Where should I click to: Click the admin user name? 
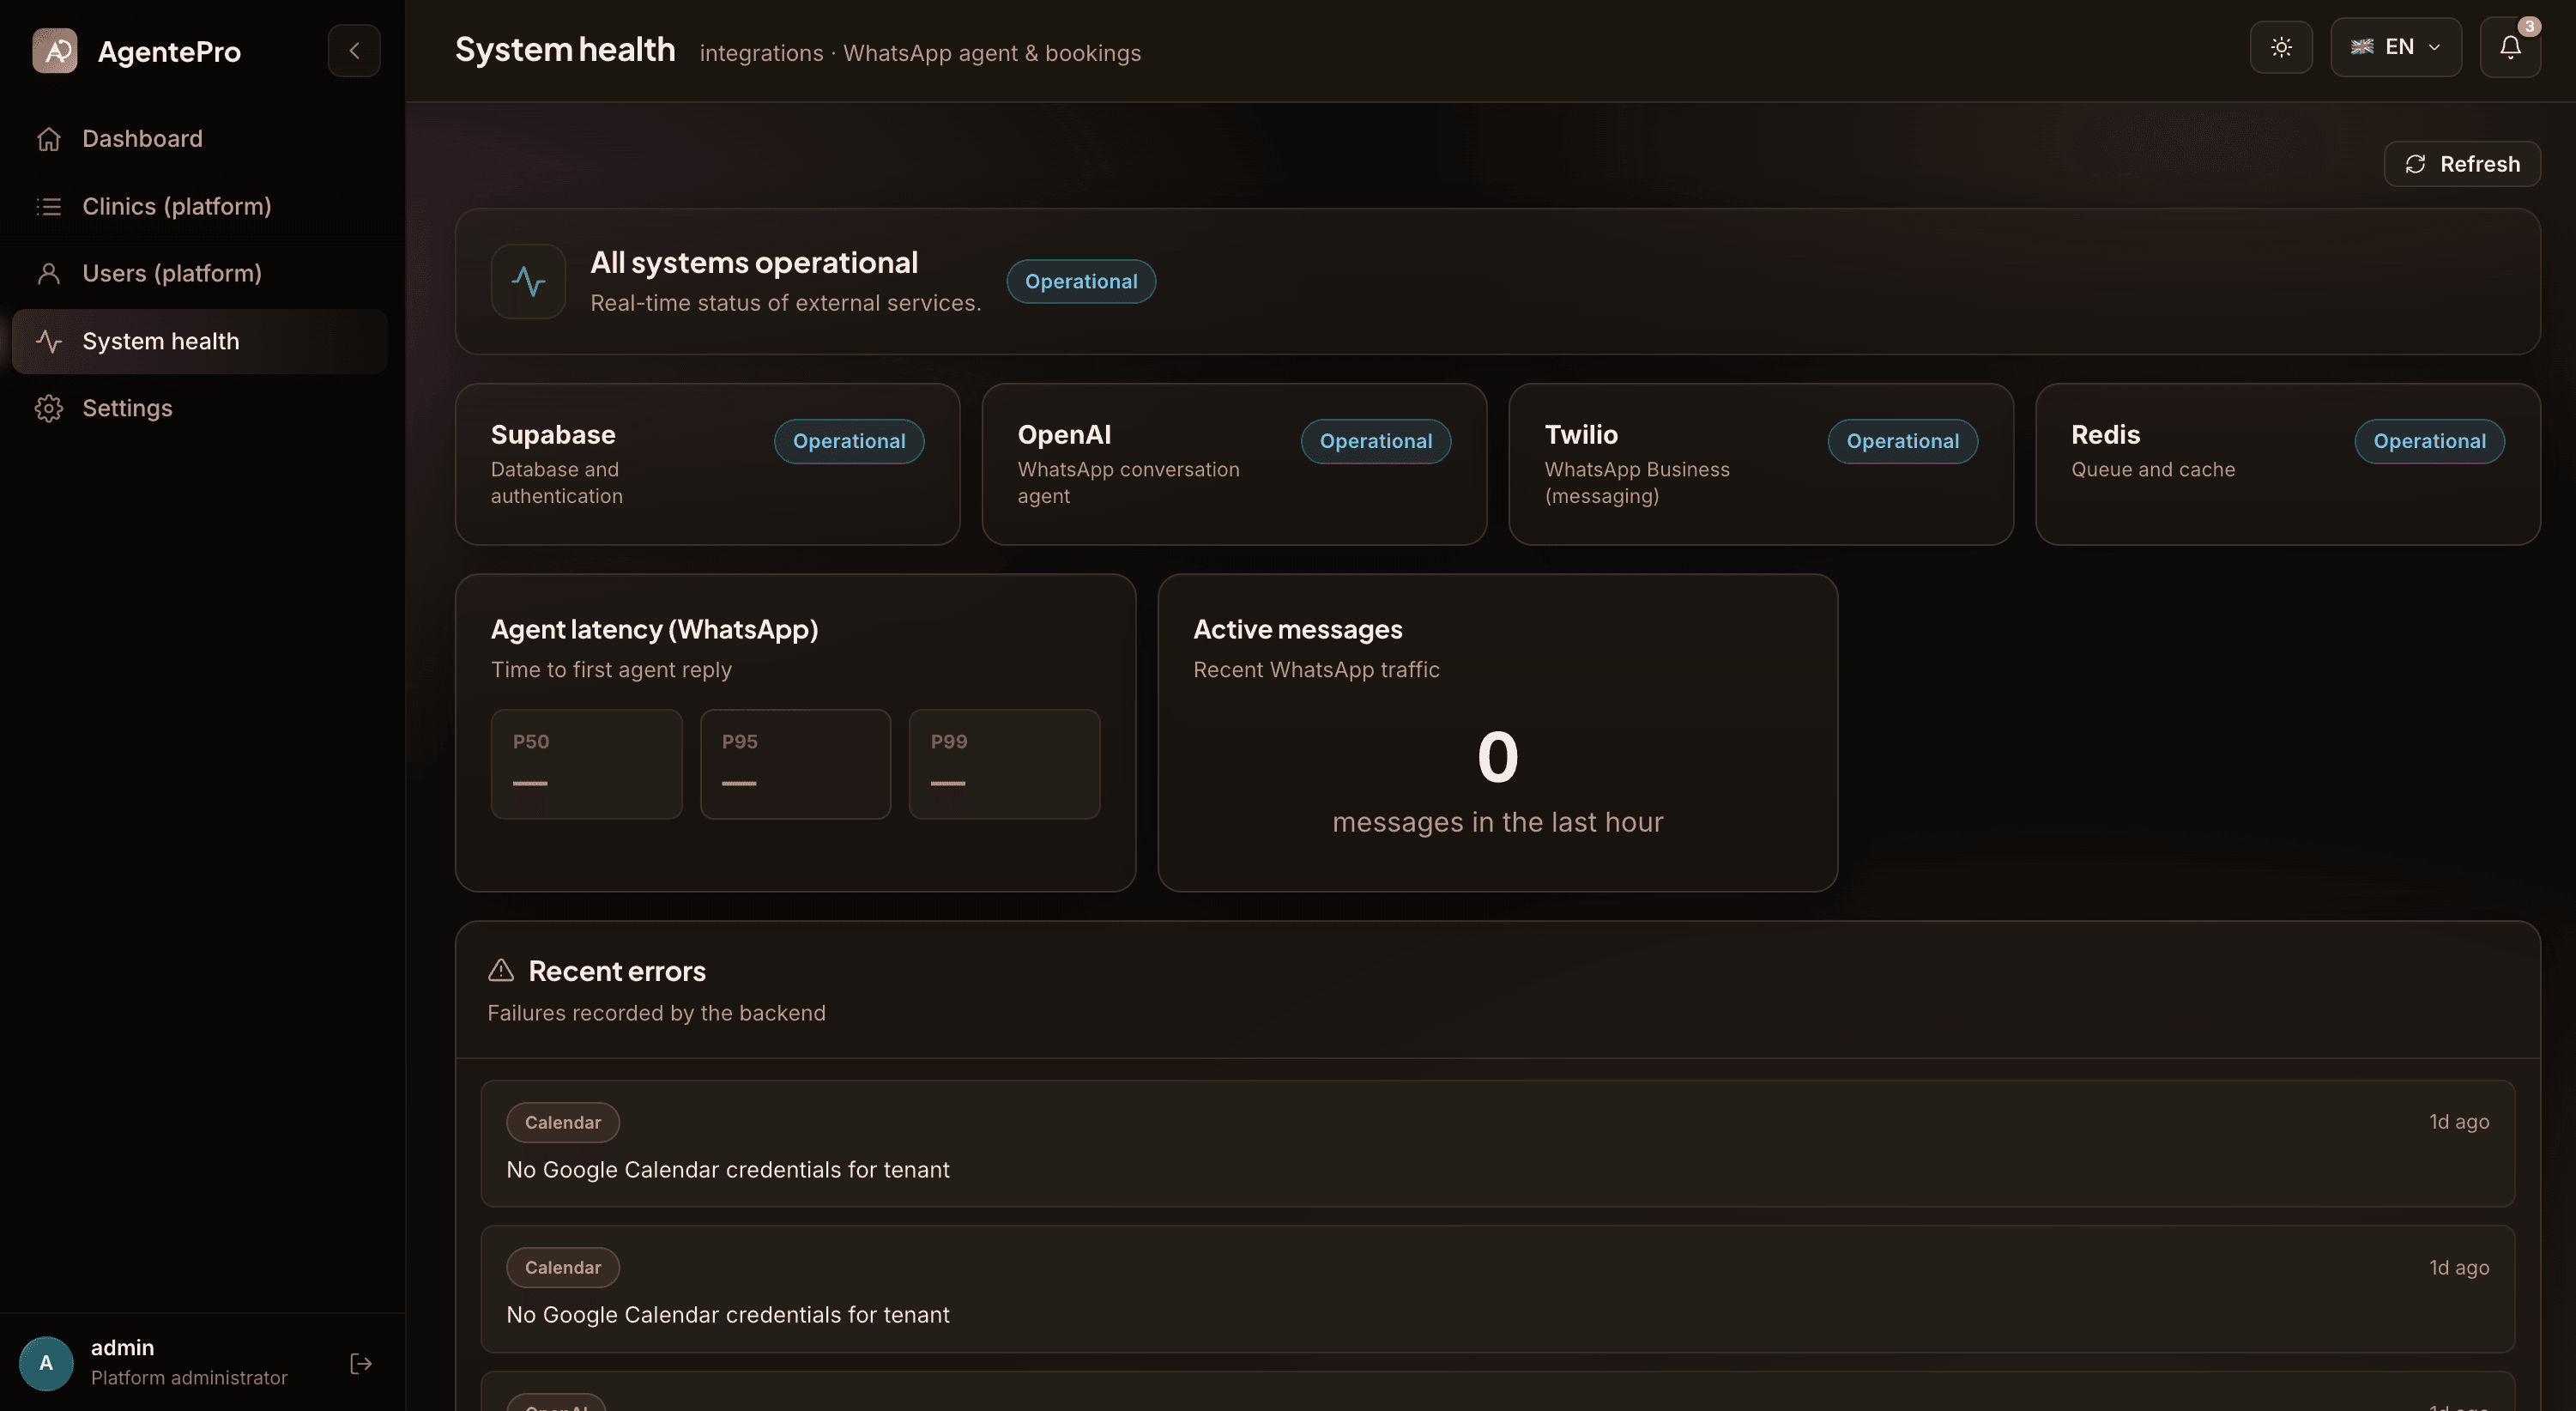122,1347
